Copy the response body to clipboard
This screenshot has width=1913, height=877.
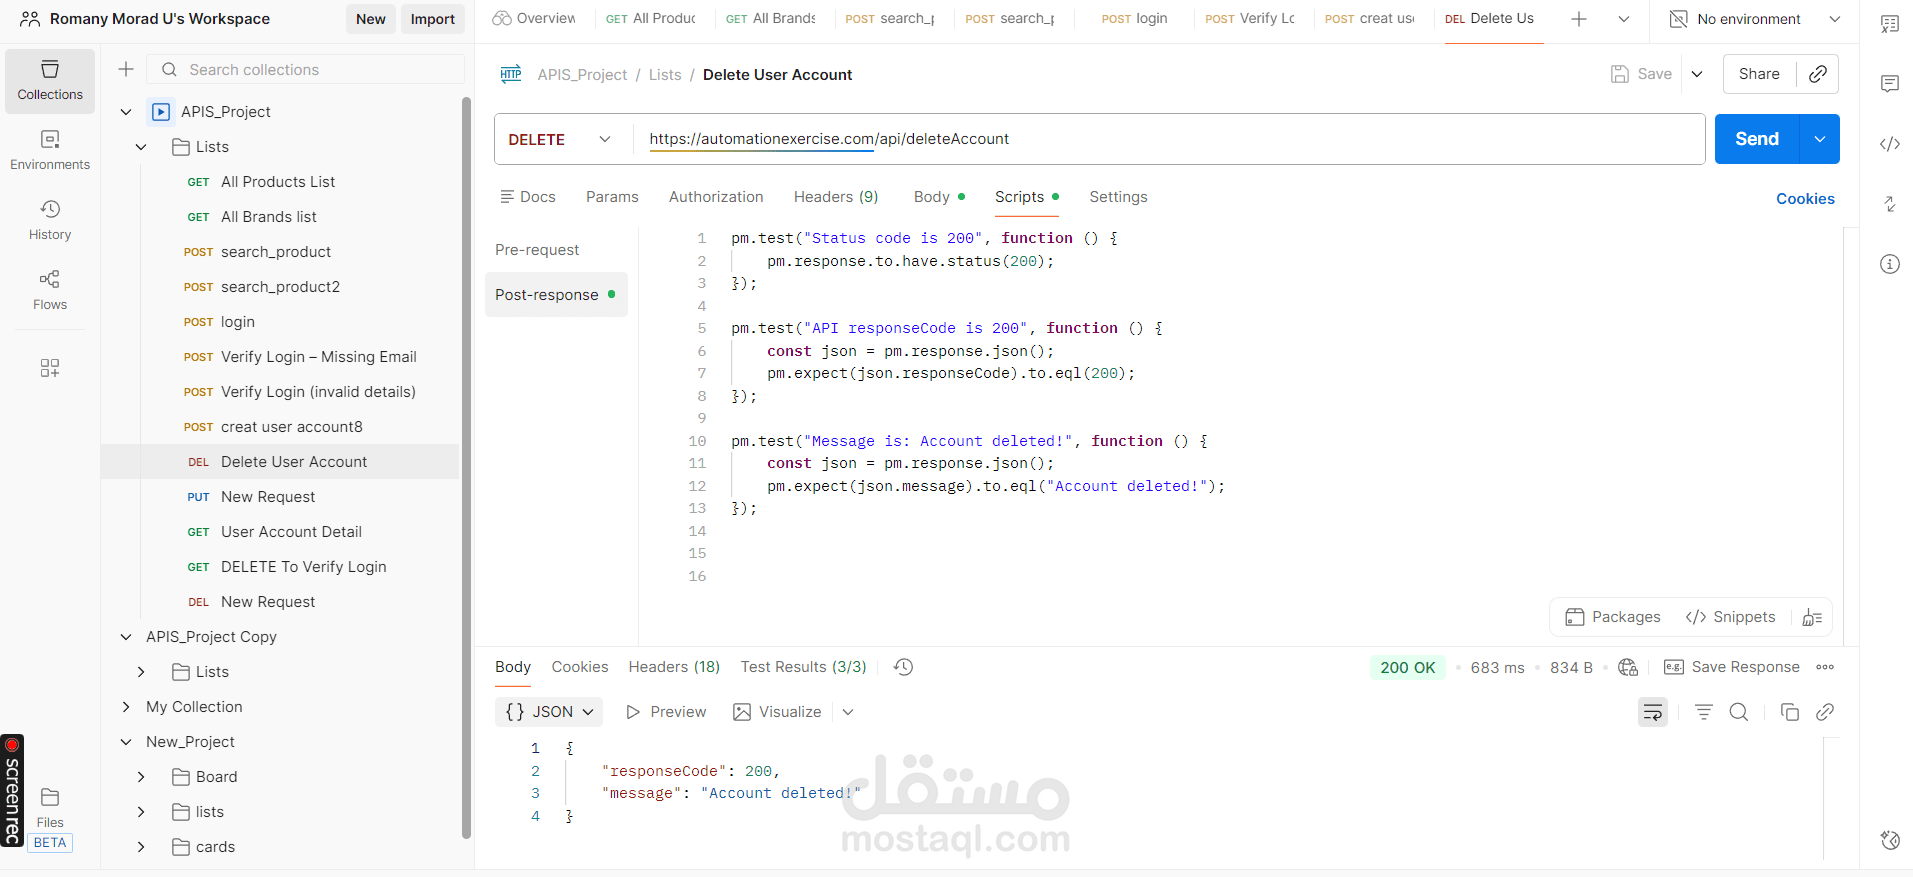tap(1790, 712)
